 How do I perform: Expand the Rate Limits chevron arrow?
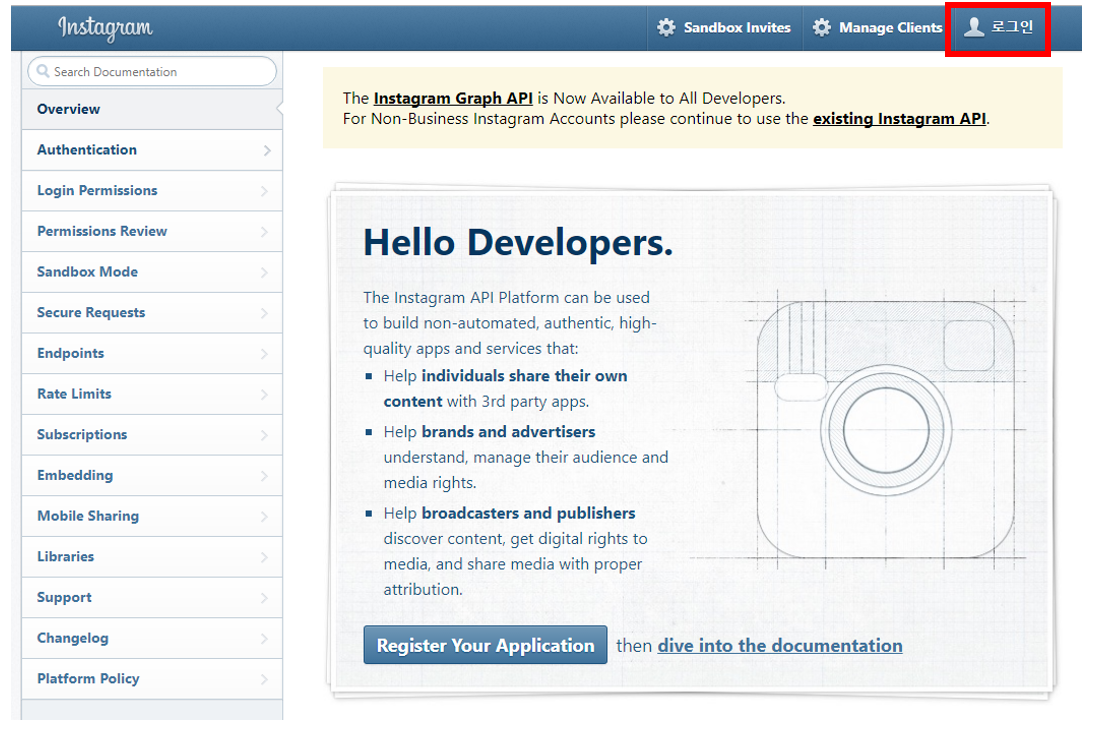click(264, 395)
